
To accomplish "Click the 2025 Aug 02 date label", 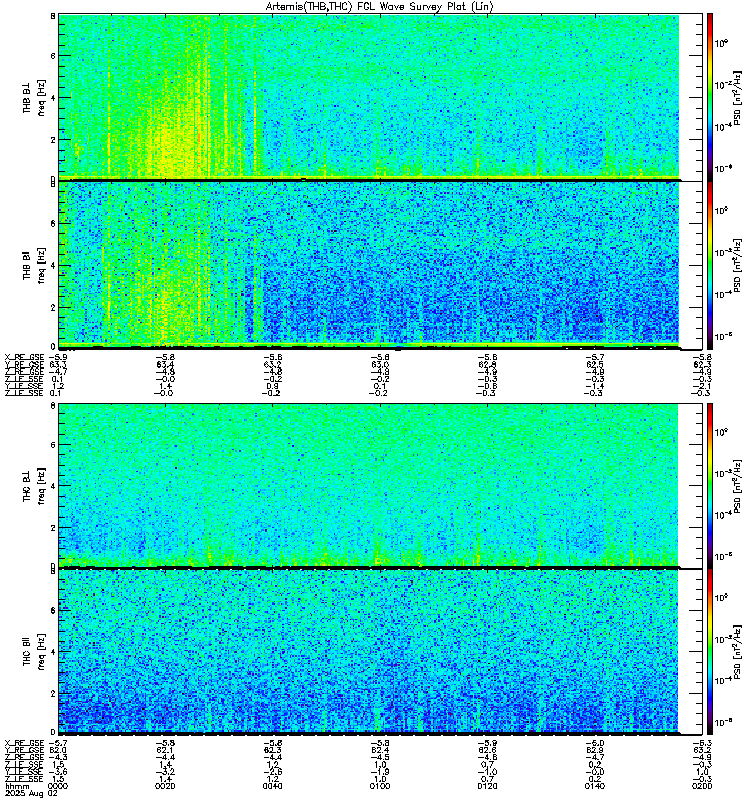I will pos(31,793).
